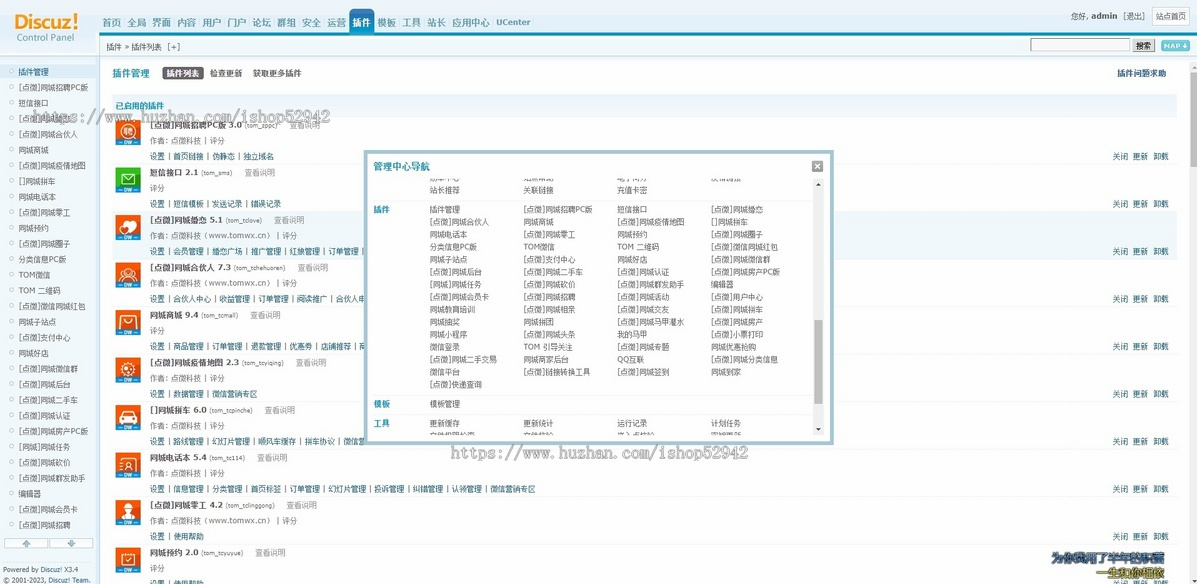Viewport: 1197px width, 584px height.
Task: Click the green 短信接口 envelope icon
Action: [x=127, y=180]
